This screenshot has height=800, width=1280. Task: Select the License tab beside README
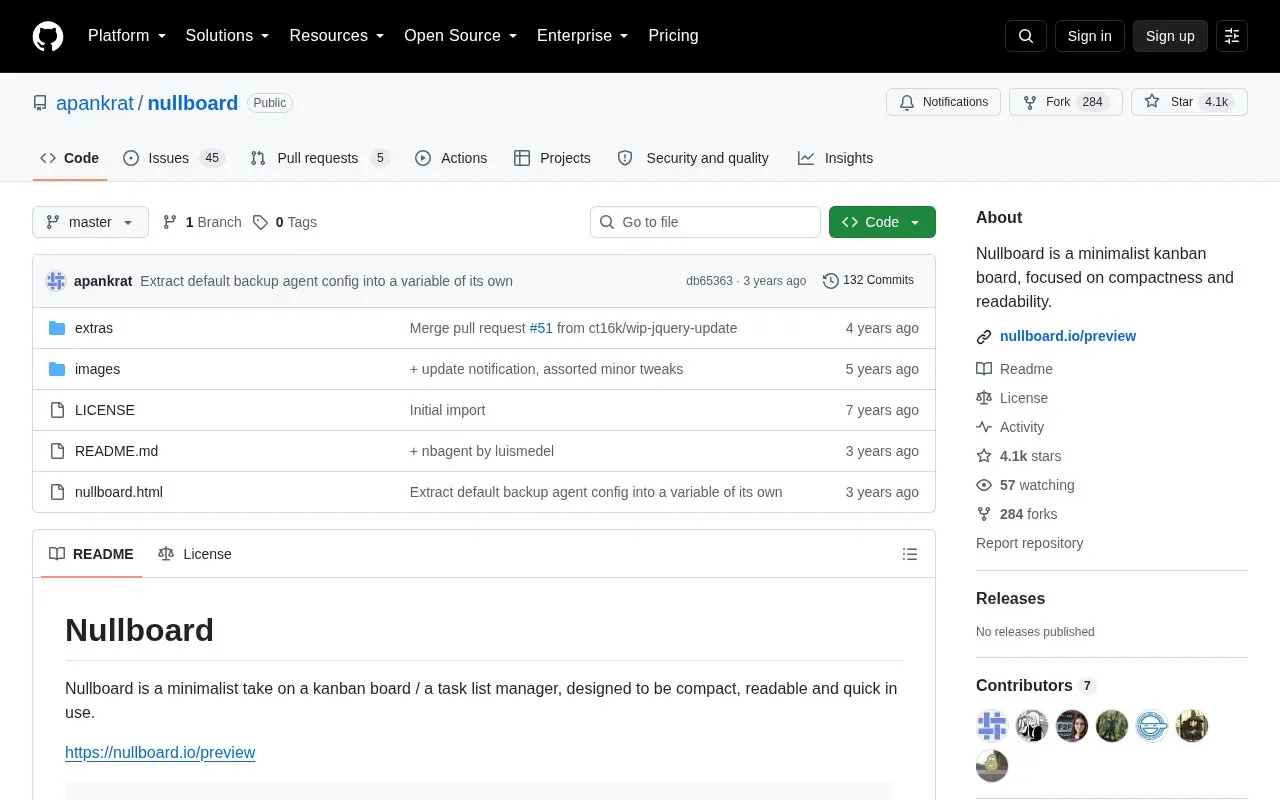click(195, 554)
